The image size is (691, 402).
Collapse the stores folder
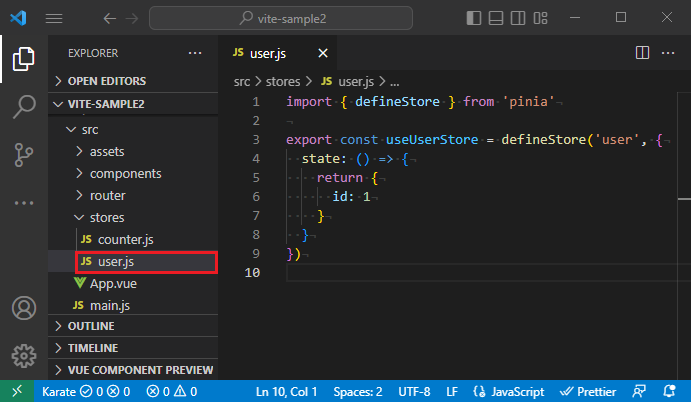(133, 218)
